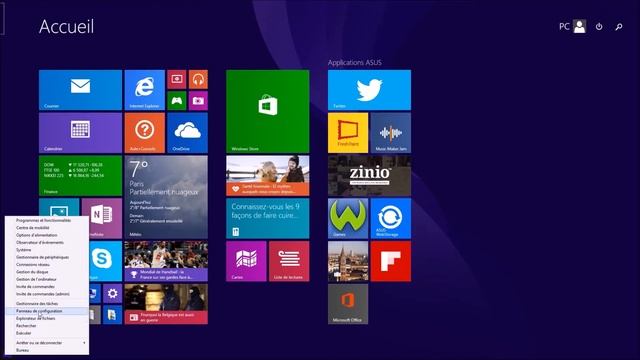Viewport: 640px width, 360px height.
Task: Open the Calendrier tile
Action: (80, 133)
